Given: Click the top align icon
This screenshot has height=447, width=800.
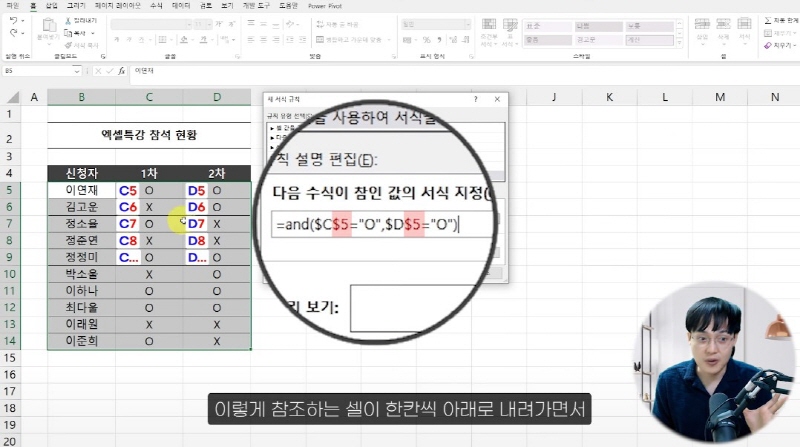Looking at the screenshot, I should [251, 24].
